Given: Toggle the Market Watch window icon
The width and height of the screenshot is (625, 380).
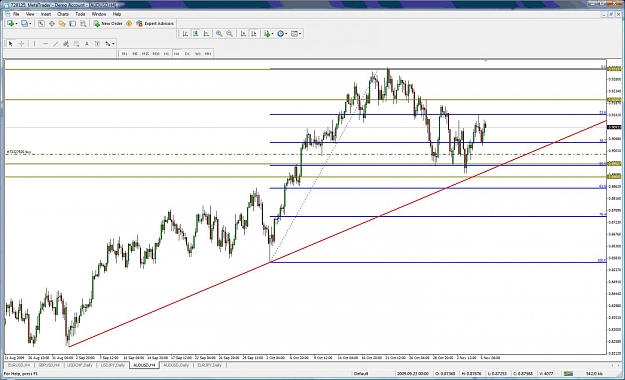Looking at the screenshot, I should pyautogui.click(x=41, y=24).
